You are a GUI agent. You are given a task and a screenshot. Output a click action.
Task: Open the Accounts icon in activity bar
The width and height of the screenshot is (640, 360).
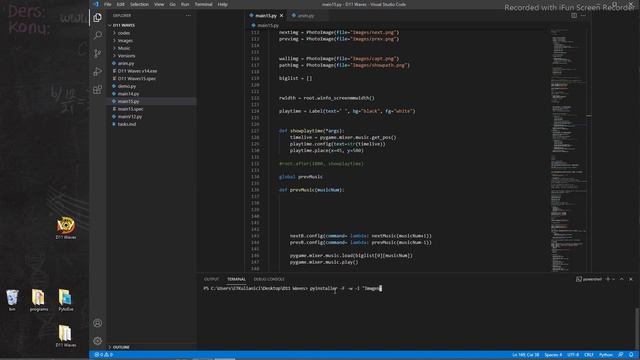tap(98, 323)
